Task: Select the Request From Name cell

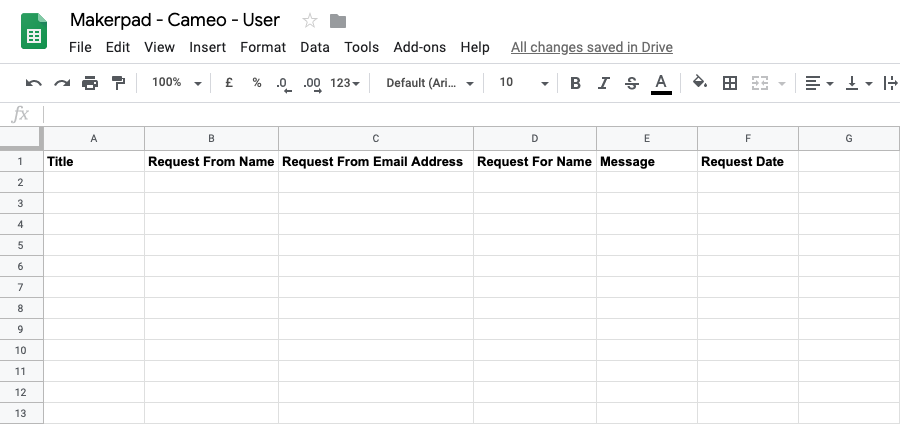Action: click(211, 161)
